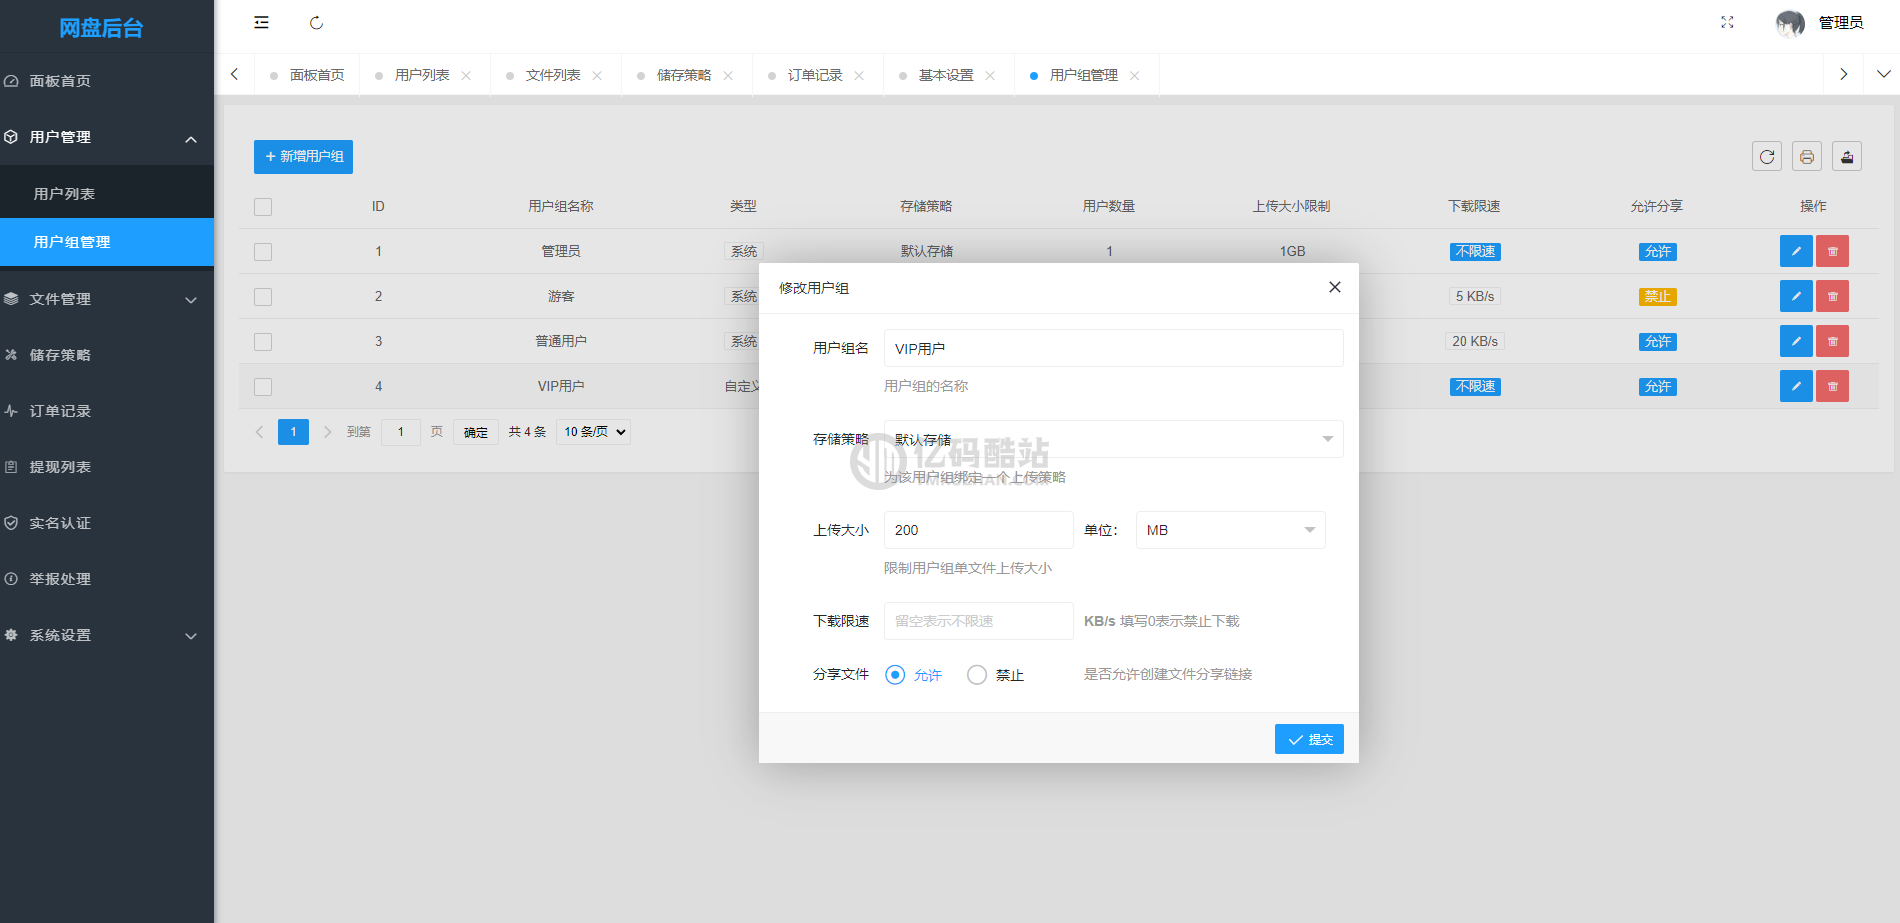
Task: Switch to the 用户列表 tab
Action: pyautogui.click(x=422, y=75)
